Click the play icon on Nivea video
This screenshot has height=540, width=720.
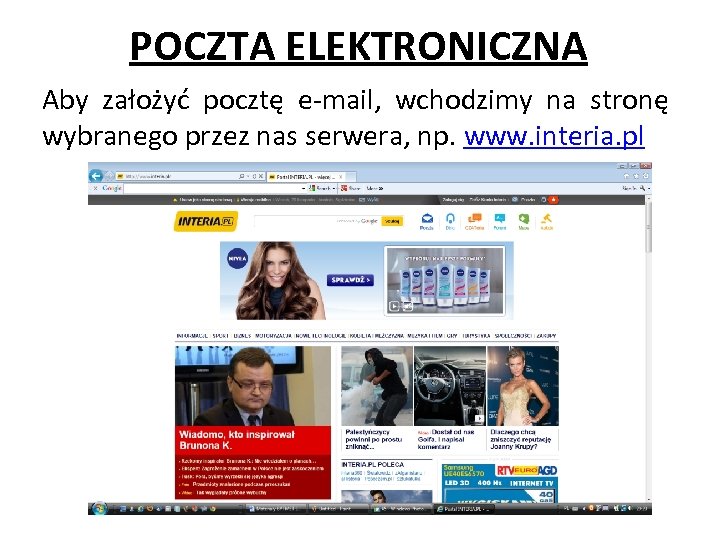394,306
